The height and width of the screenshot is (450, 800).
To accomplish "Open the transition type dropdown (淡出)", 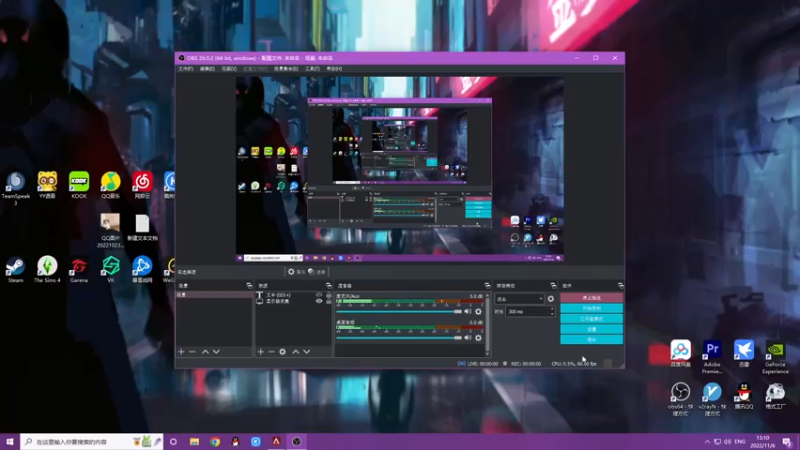I will click(519, 299).
